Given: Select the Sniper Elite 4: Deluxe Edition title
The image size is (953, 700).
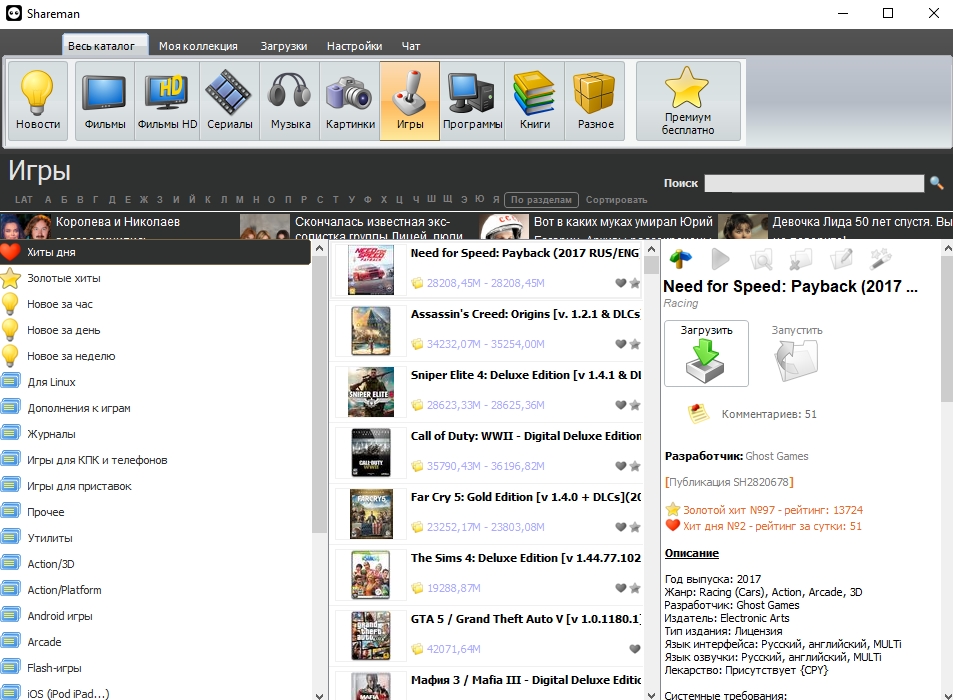Looking at the screenshot, I should (x=526, y=375).
